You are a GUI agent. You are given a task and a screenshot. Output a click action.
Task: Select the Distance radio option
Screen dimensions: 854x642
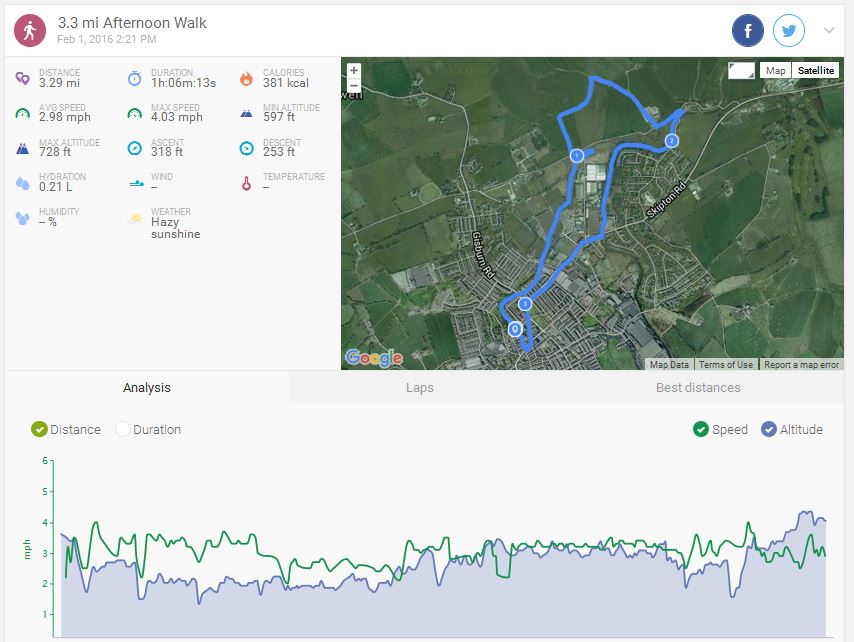pos(40,429)
